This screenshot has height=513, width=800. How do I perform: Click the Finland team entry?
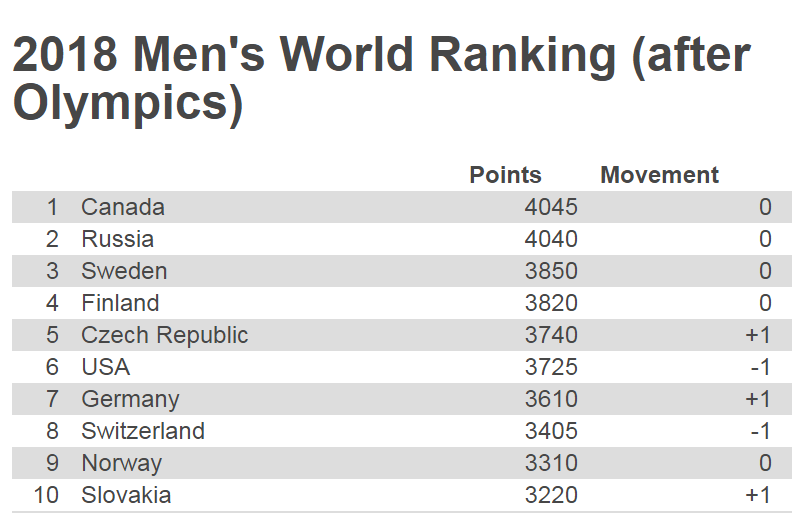pos(120,303)
